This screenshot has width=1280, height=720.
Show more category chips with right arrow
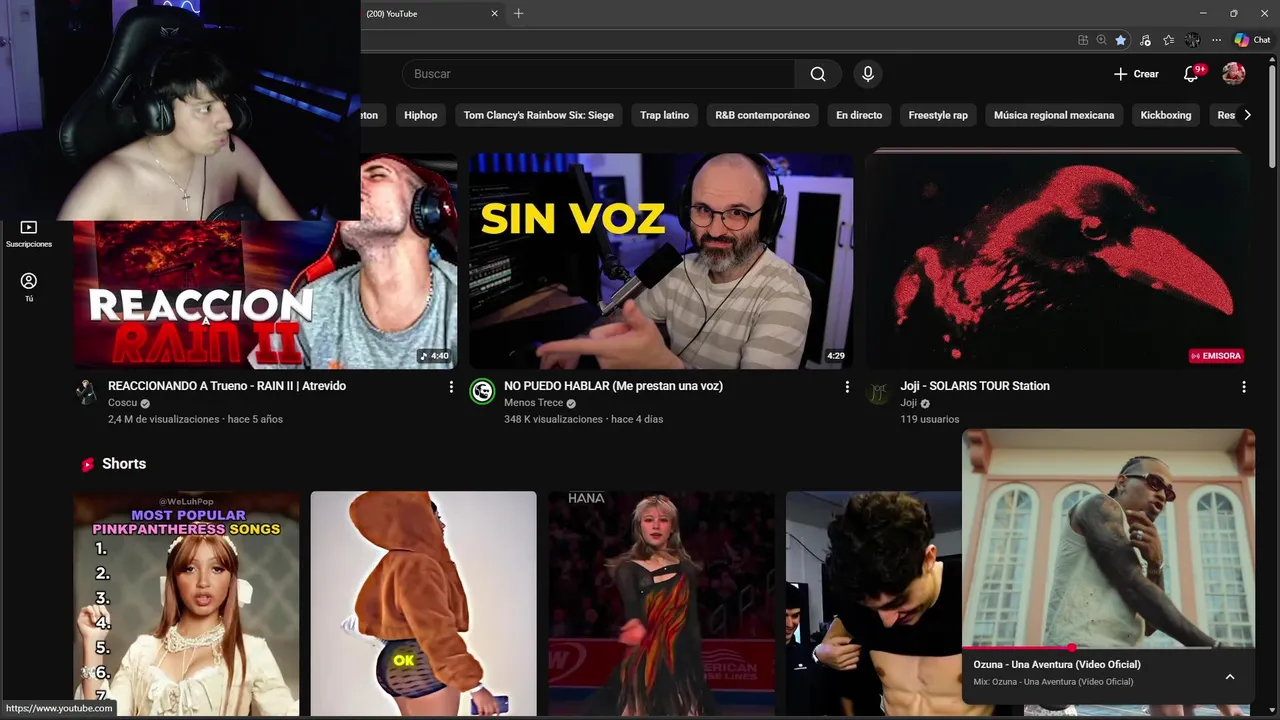pos(1247,115)
